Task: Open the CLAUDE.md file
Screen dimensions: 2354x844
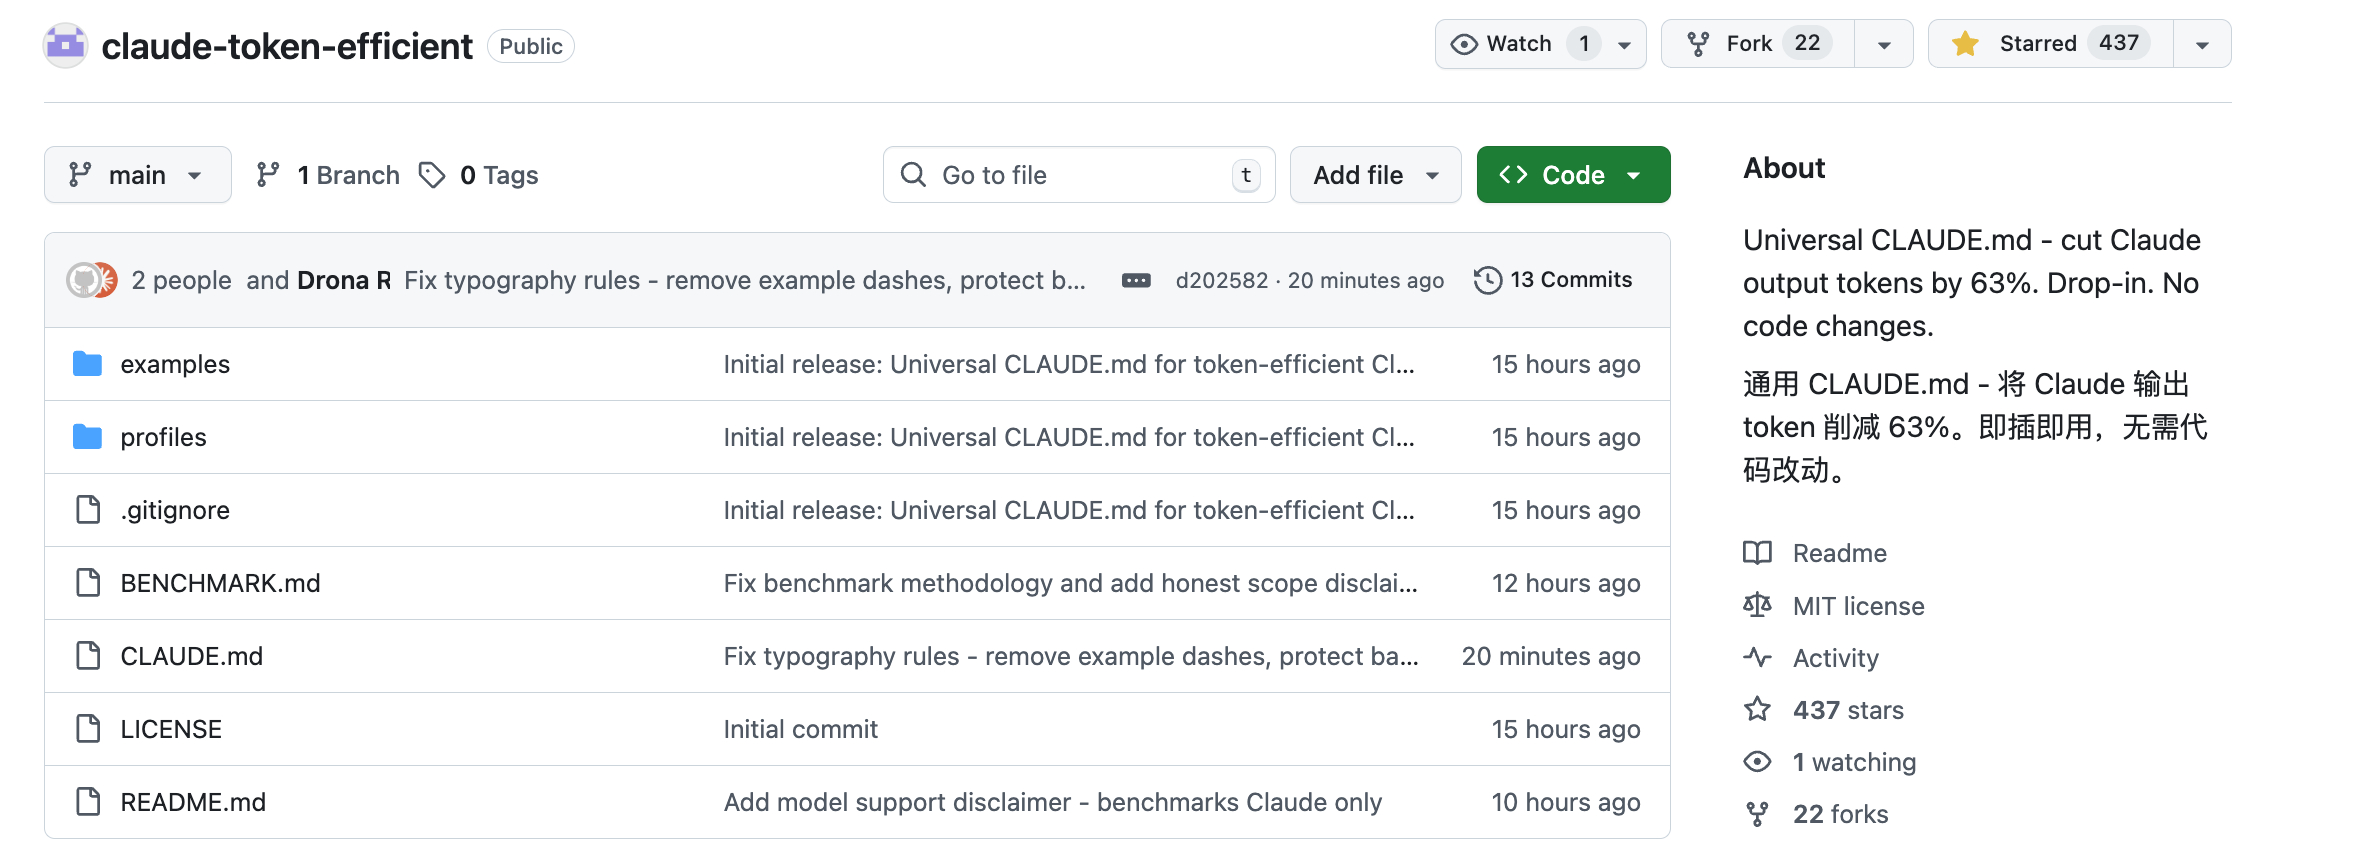Action: 191,656
